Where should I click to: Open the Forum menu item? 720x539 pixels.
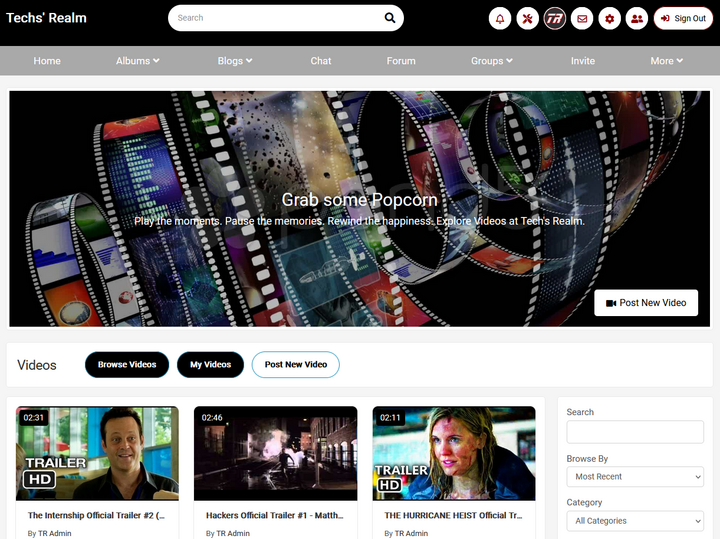[401, 61]
